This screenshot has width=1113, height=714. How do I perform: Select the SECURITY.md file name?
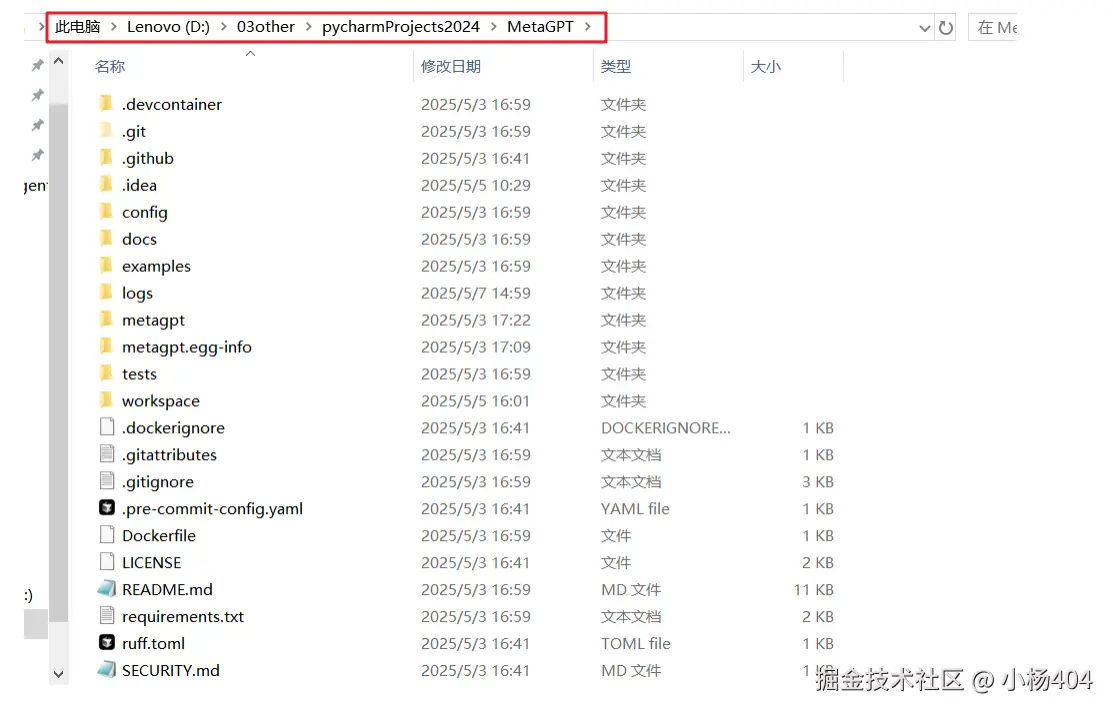[x=170, y=671]
